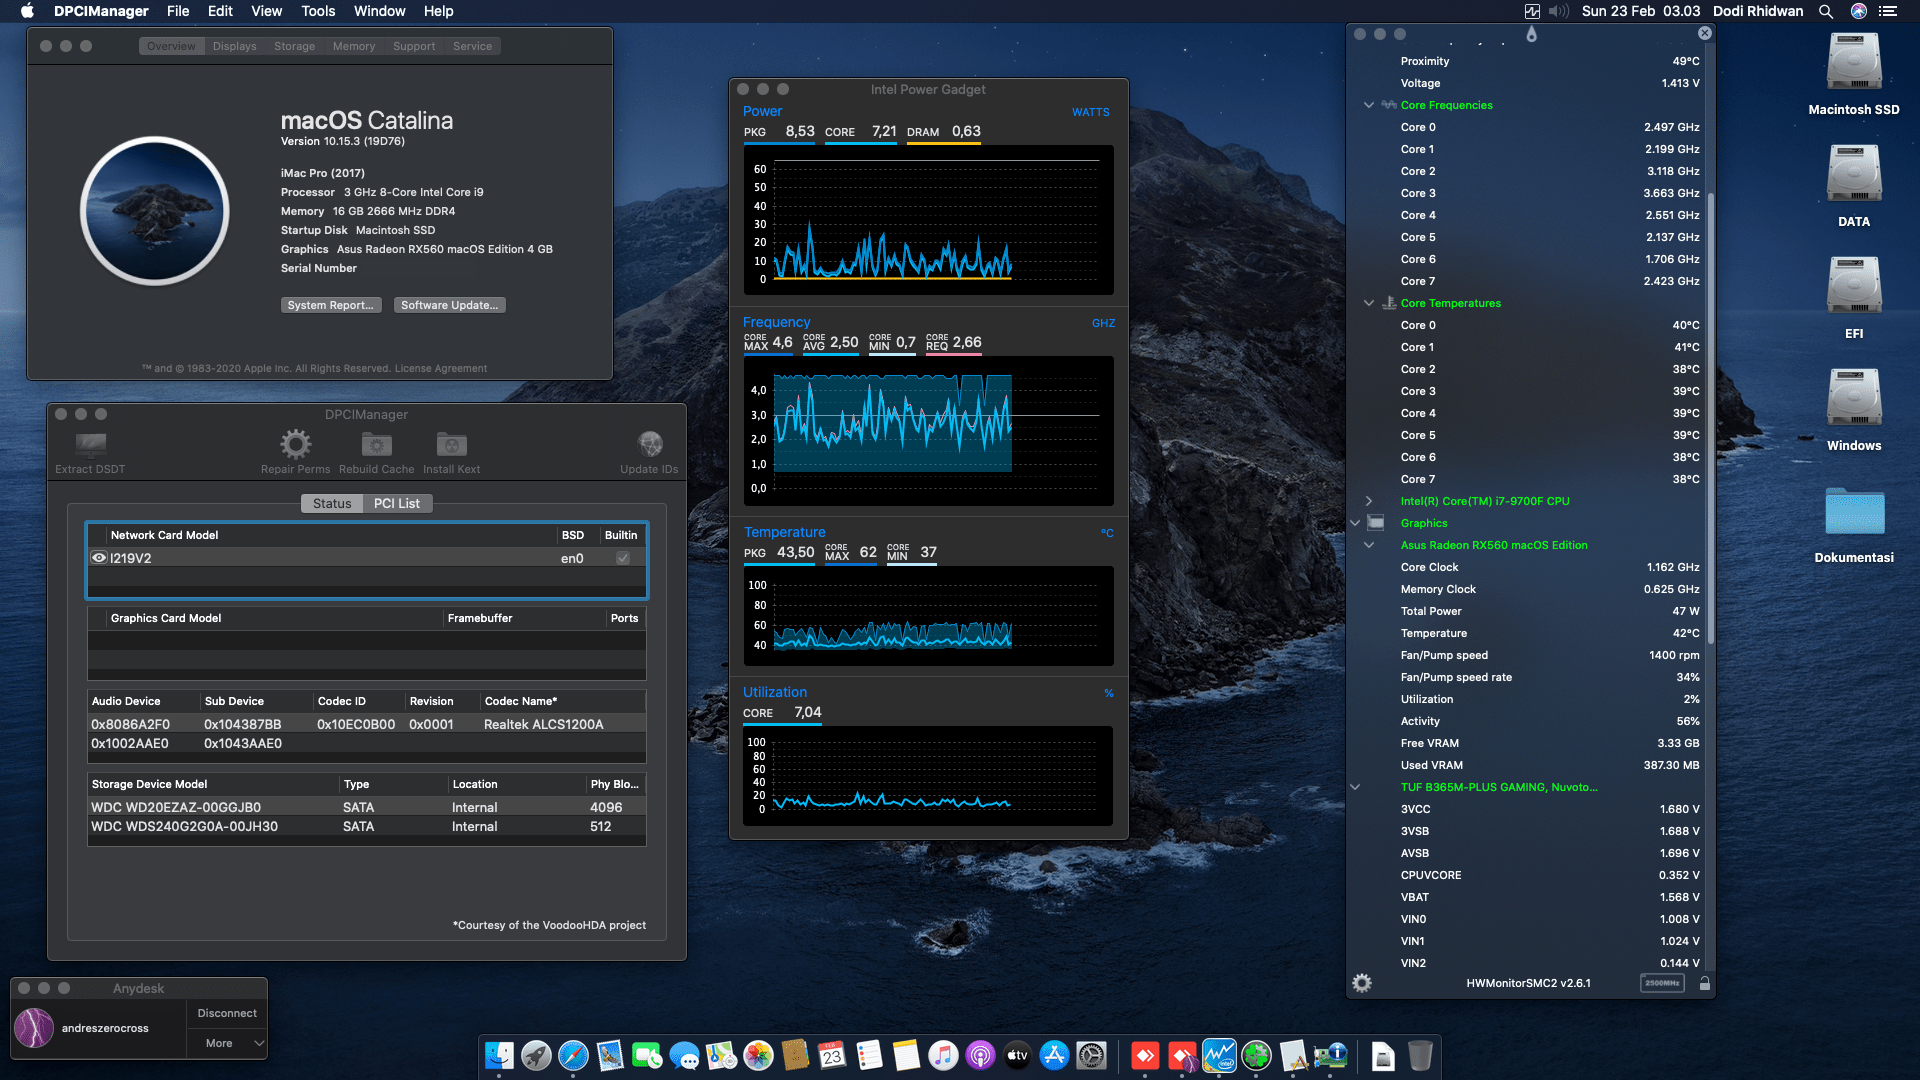
Task: Open Messages from the Dock
Action: coord(684,1055)
